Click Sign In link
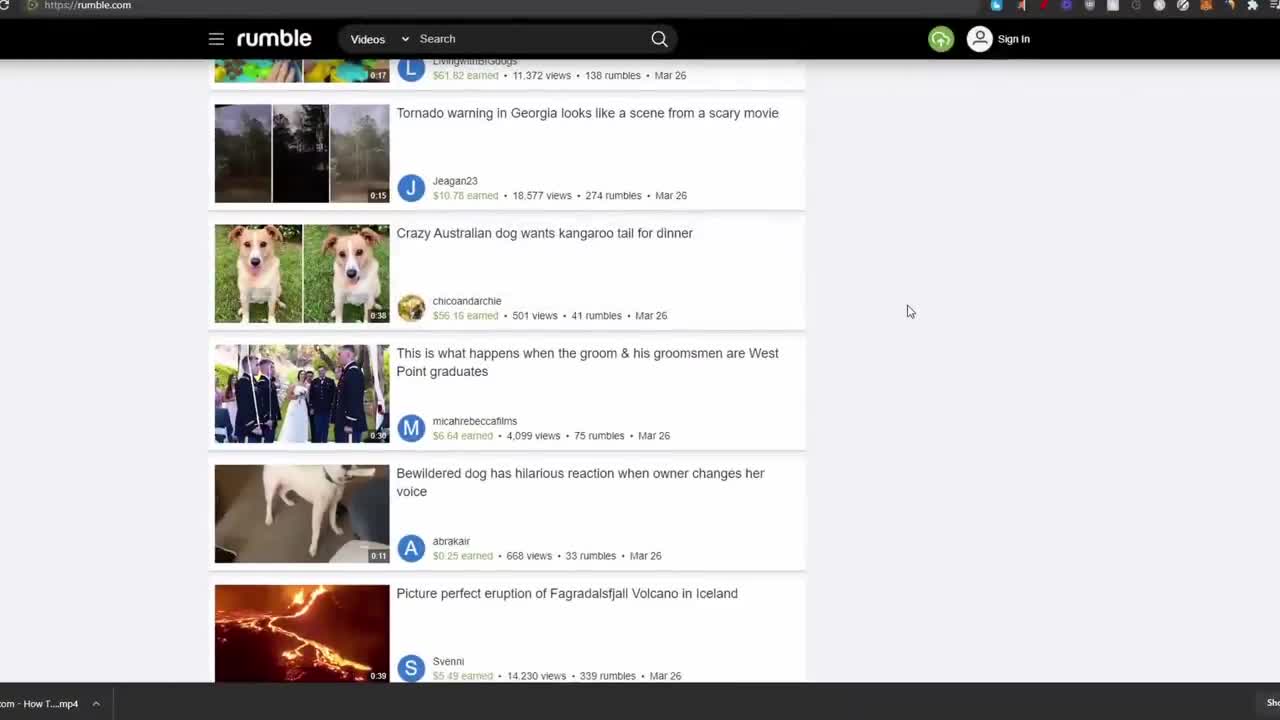 1013,39
